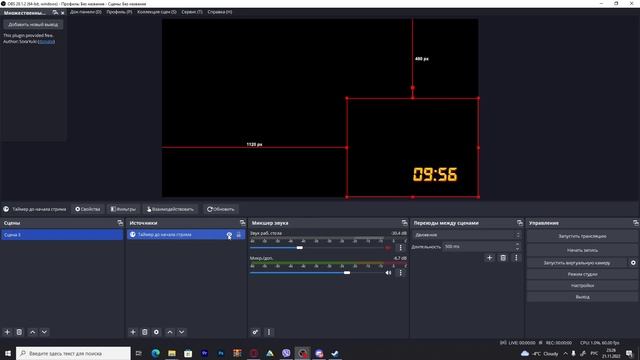Open the scene transition type dropdown
Image resolution: width=640 pixels, height=360 pixels.
coord(467,235)
